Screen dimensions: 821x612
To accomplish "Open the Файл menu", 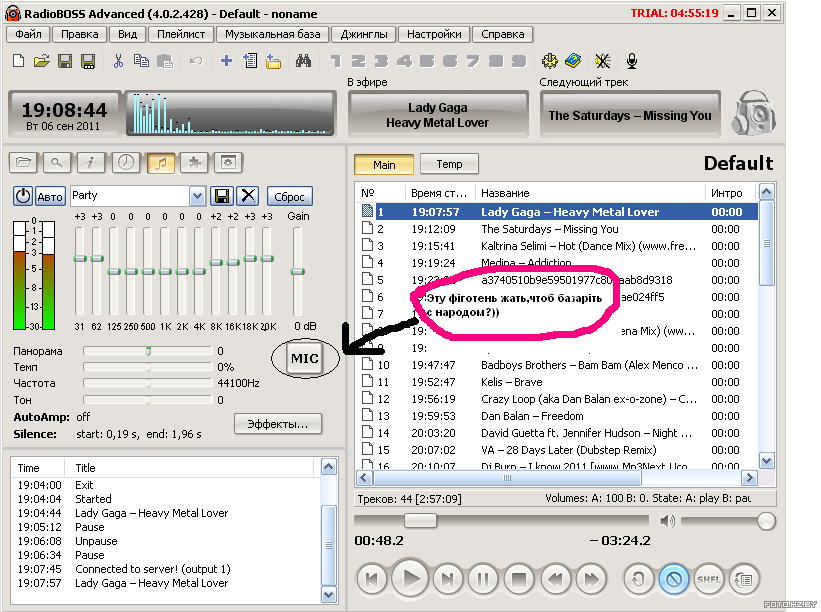I will [x=28, y=35].
